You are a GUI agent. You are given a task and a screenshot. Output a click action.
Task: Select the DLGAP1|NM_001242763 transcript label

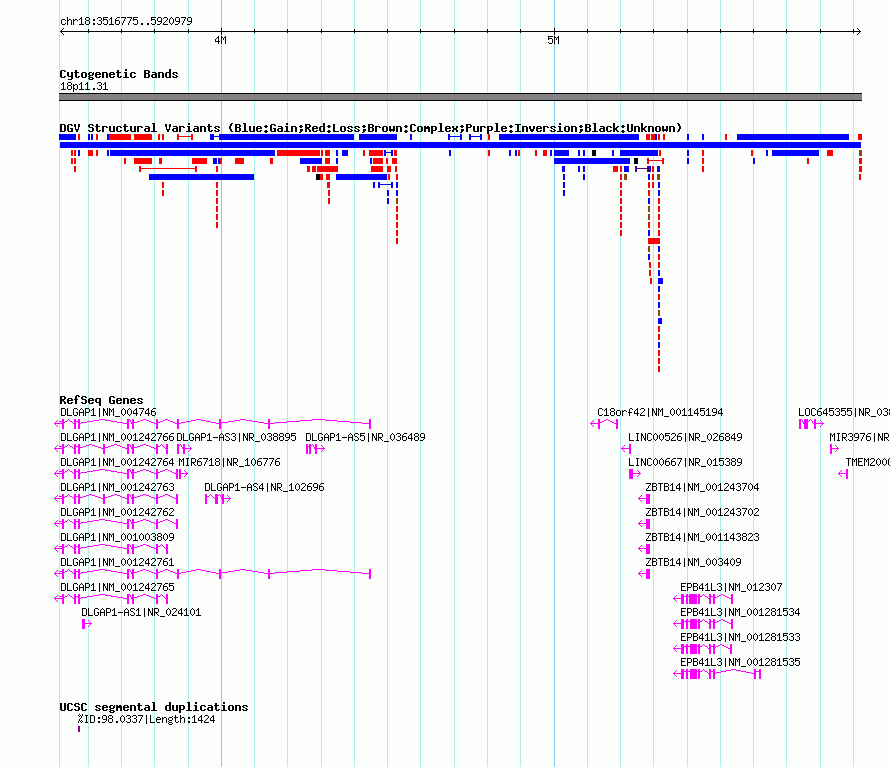(x=117, y=487)
